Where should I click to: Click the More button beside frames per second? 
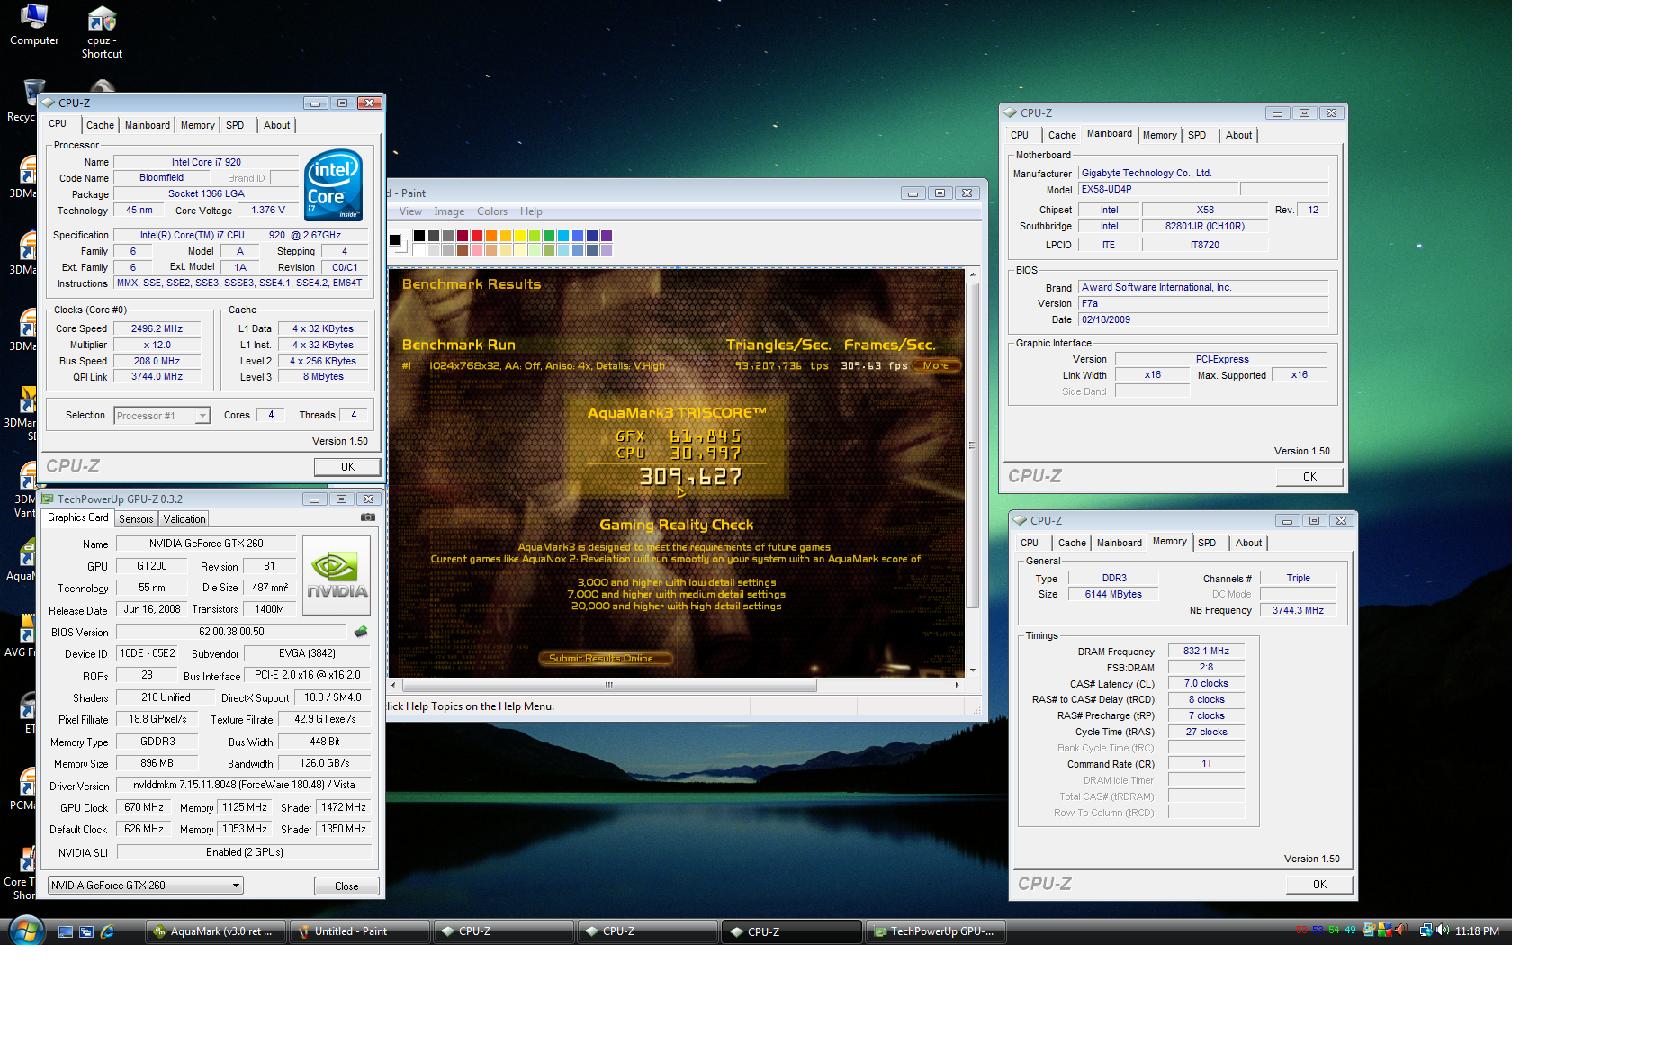(x=937, y=365)
